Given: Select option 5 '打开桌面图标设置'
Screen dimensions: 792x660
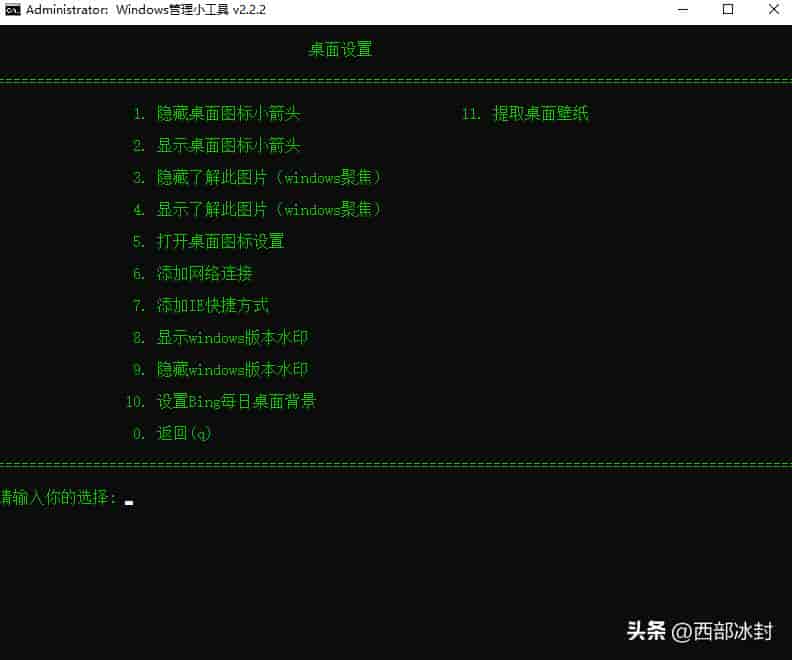Looking at the screenshot, I should pos(208,241).
